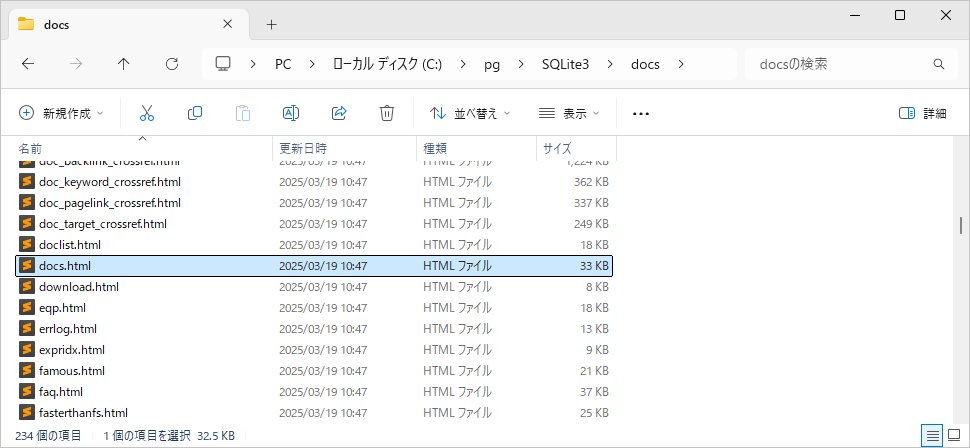The height and width of the screenshot is (448, 970).
Task: Sort files by サイズ column header
Action: click(557, 148)
